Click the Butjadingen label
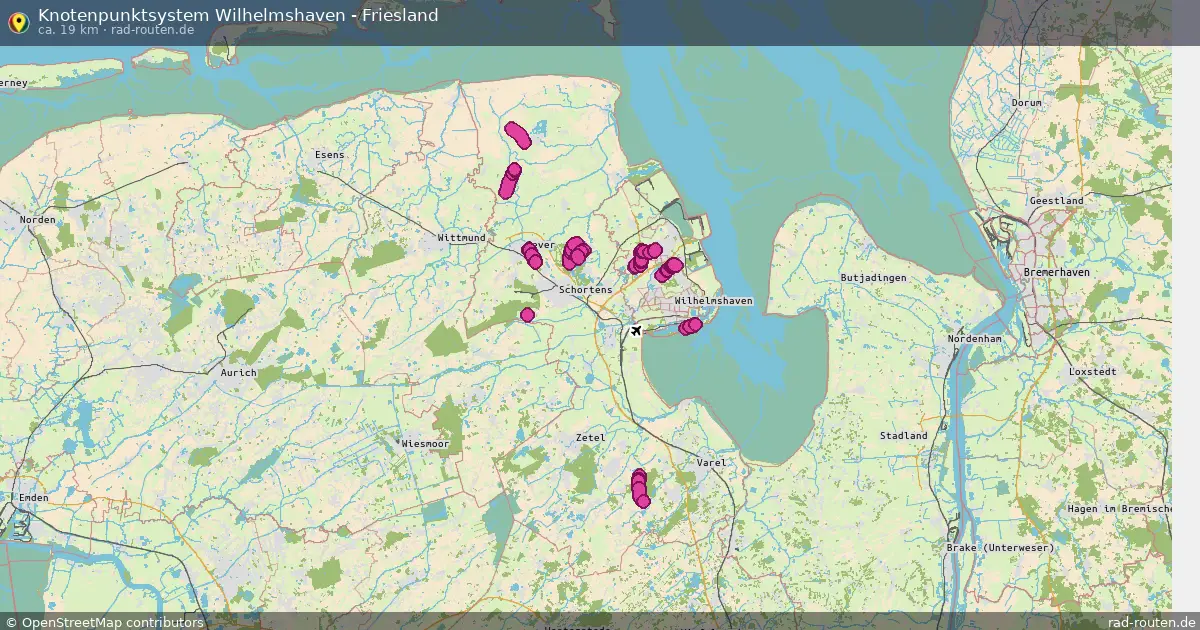Screen dimensions: 1200x630 pyautogui.click(x=874, y=277)
